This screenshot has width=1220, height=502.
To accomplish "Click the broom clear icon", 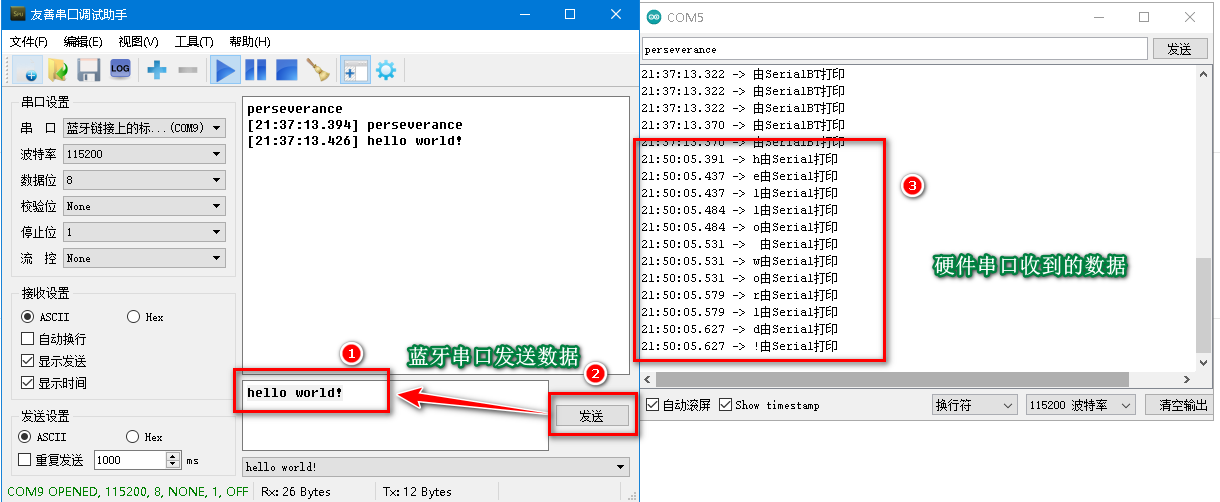I will [318, 70].
